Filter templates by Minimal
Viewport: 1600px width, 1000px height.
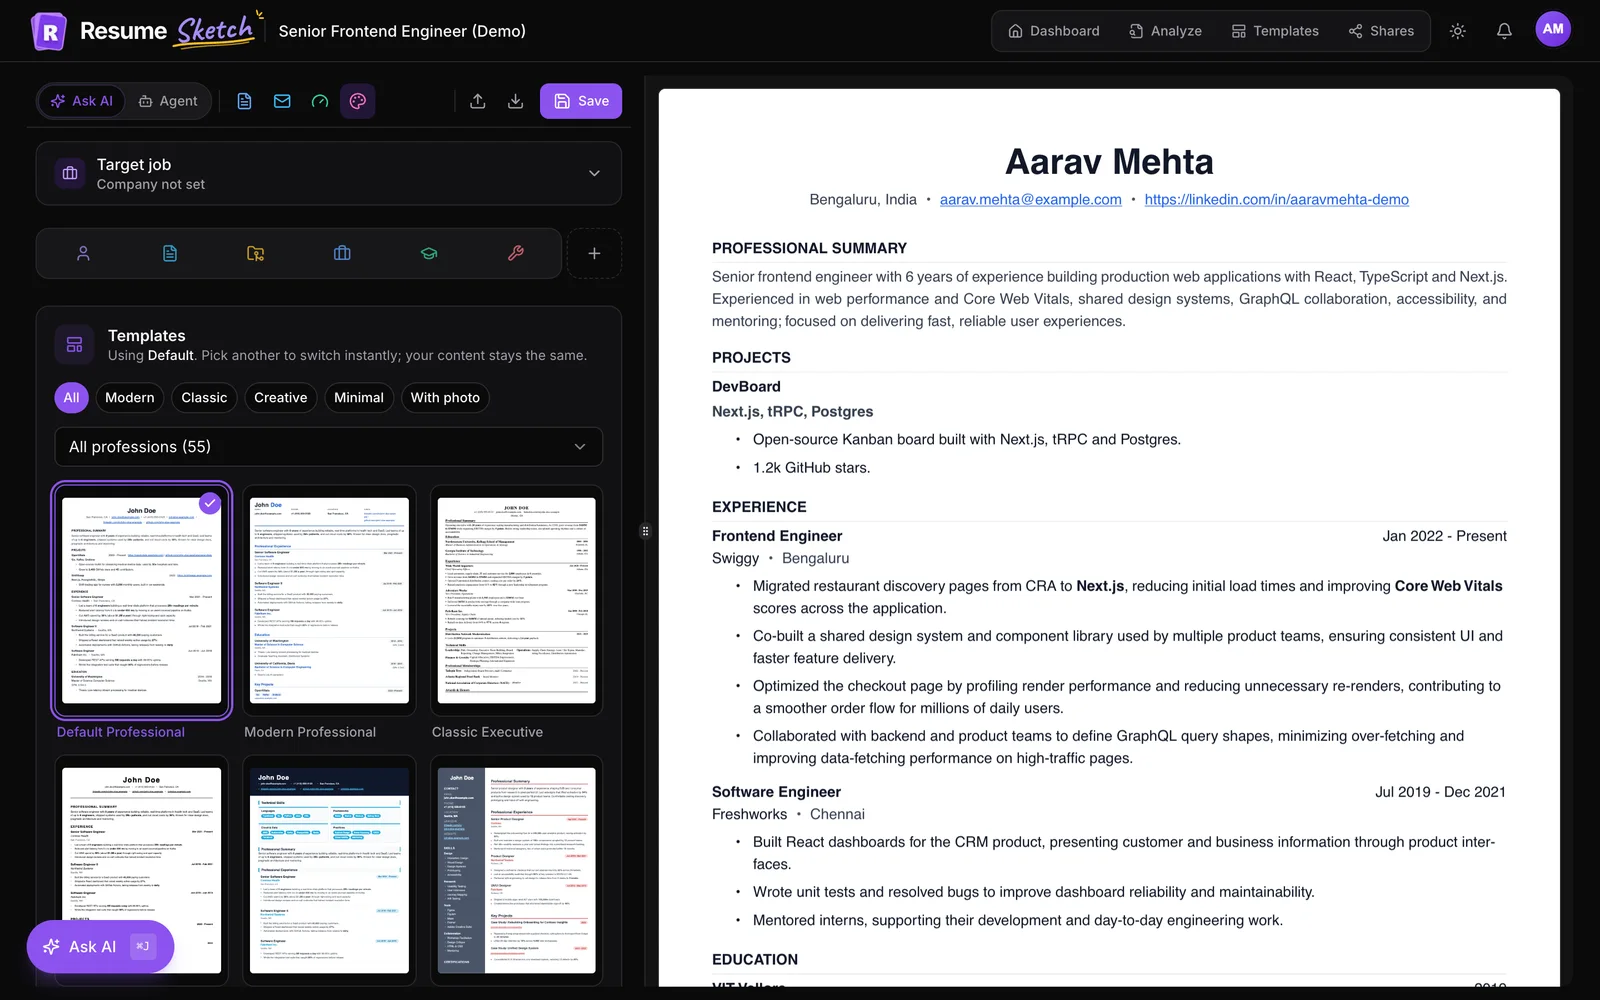[x=359, y=398]
